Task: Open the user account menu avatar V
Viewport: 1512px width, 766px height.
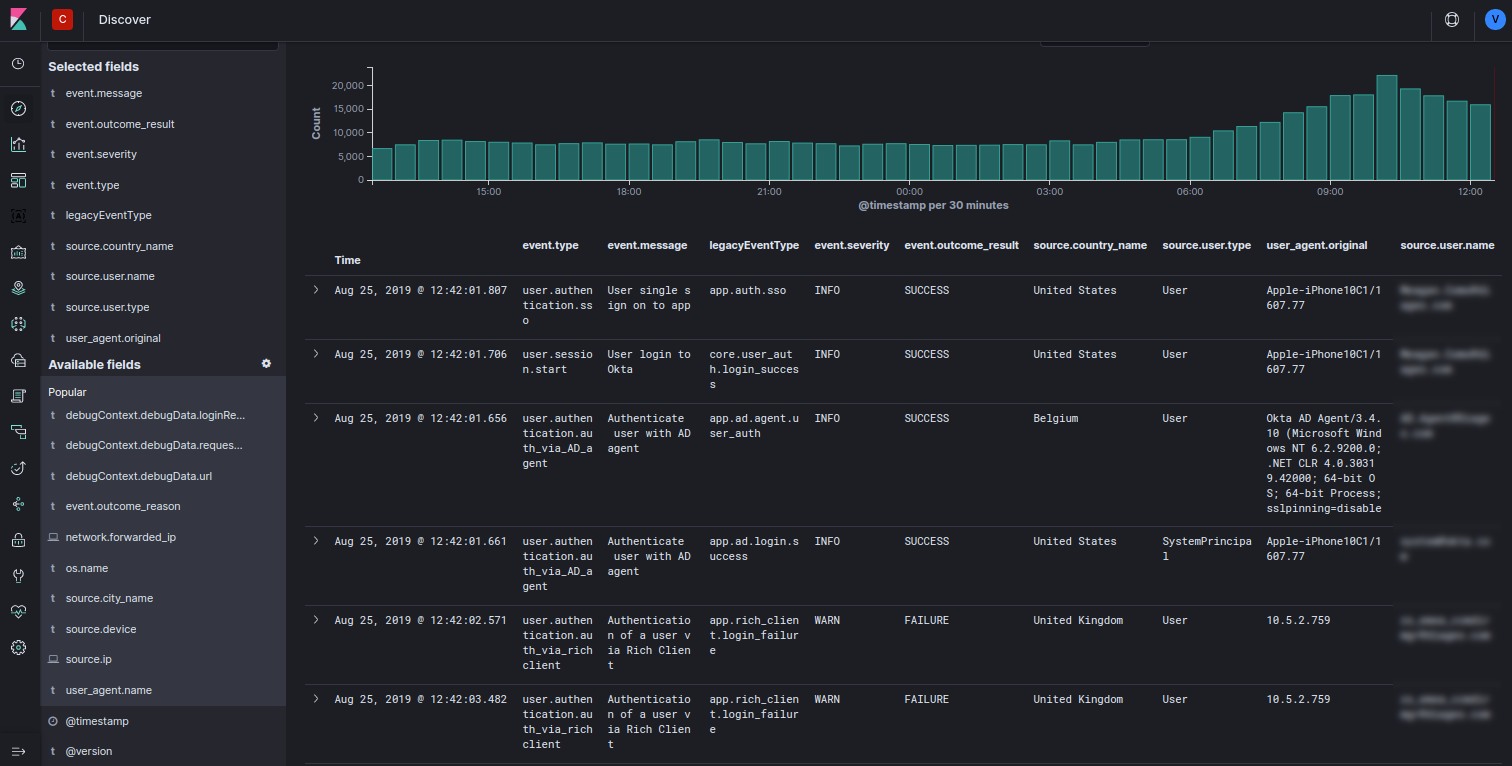Action: tap(1494, 20)
